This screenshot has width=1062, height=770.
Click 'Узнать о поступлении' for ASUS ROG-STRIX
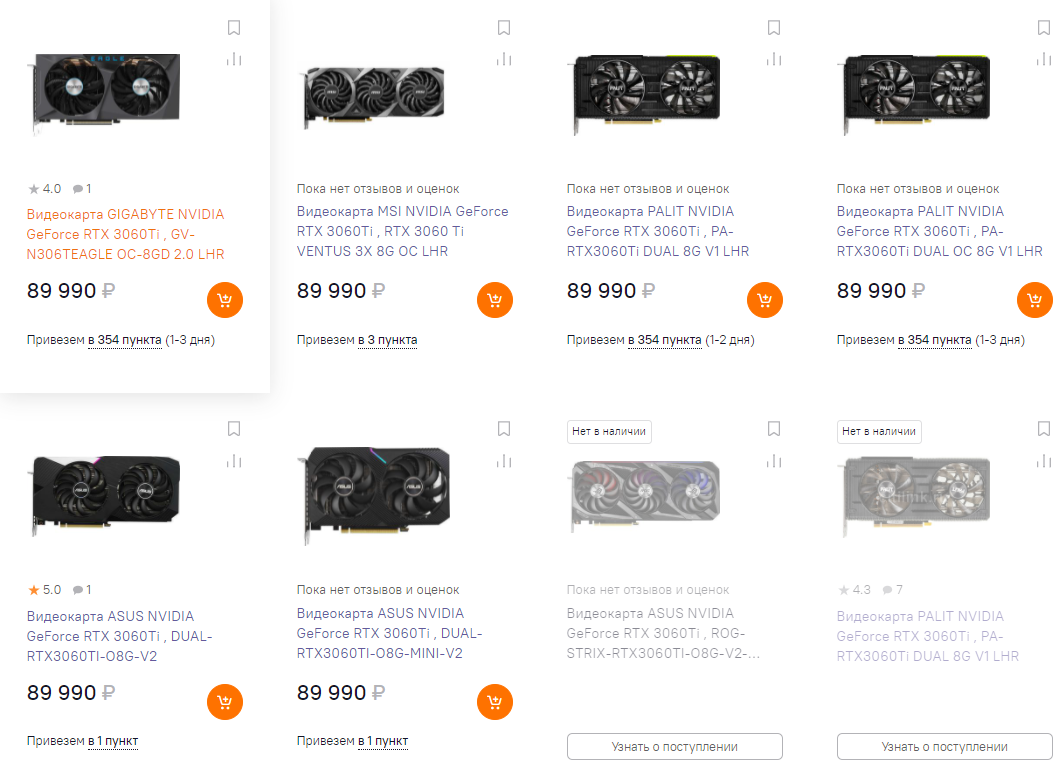point(675,747)
